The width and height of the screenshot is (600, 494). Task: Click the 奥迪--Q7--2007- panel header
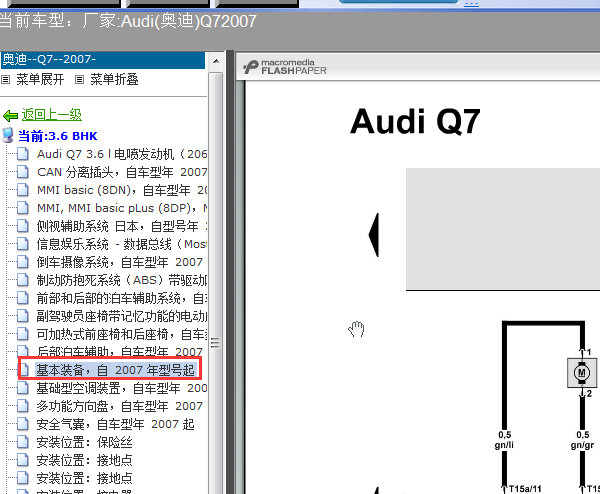pyautogui.click(x=103, y=60)
